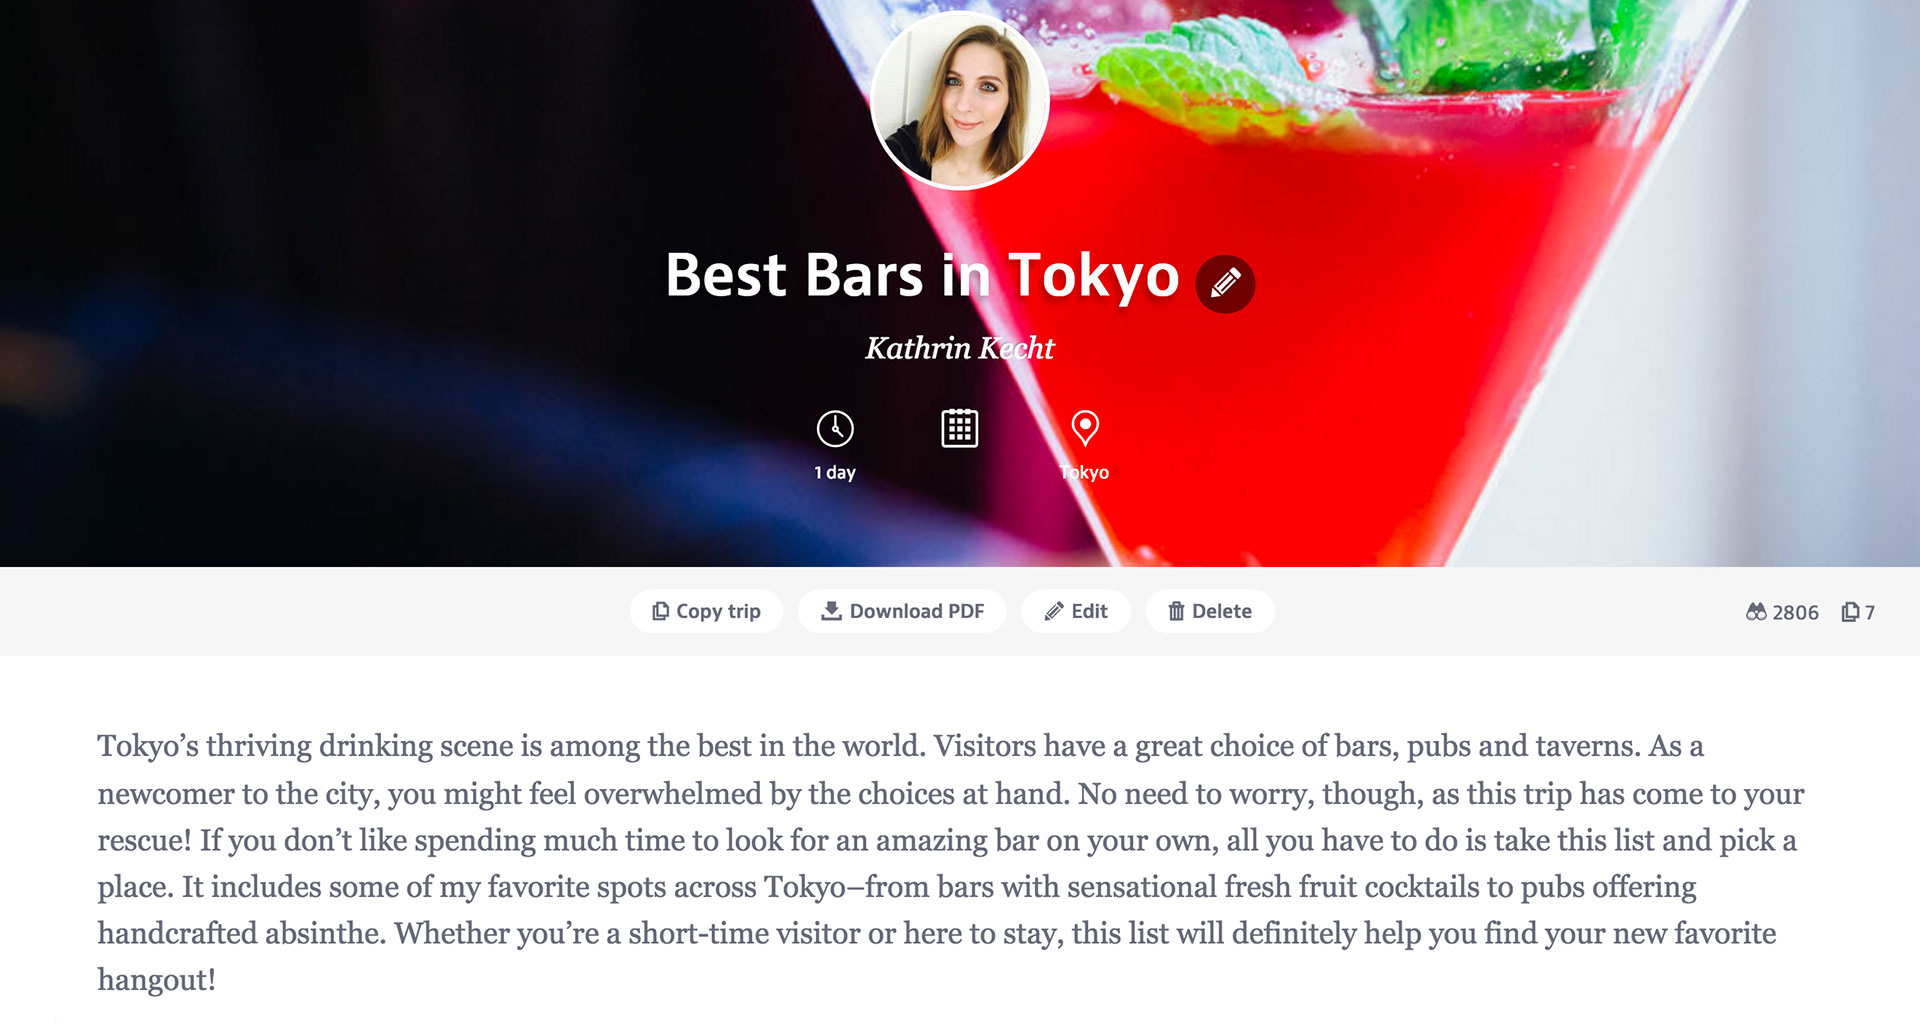Image resolution: width=1920 pixels, height=1026 pixels.
Task: Click the pencil icon inside the Edit button
Action: click(x=1054, y=611)
